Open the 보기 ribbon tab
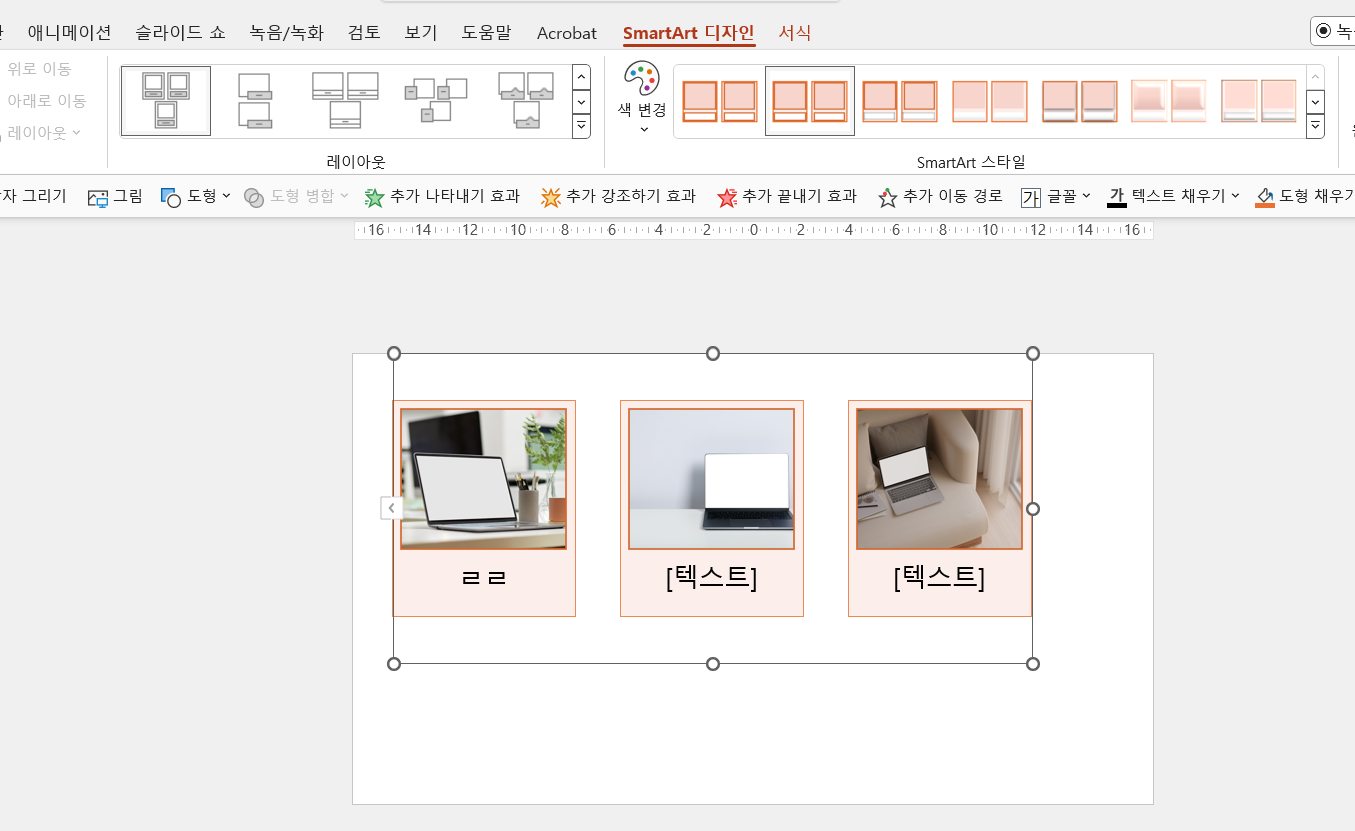The width and height of the screenshot is (1355, 831). (x=421, y=32)
